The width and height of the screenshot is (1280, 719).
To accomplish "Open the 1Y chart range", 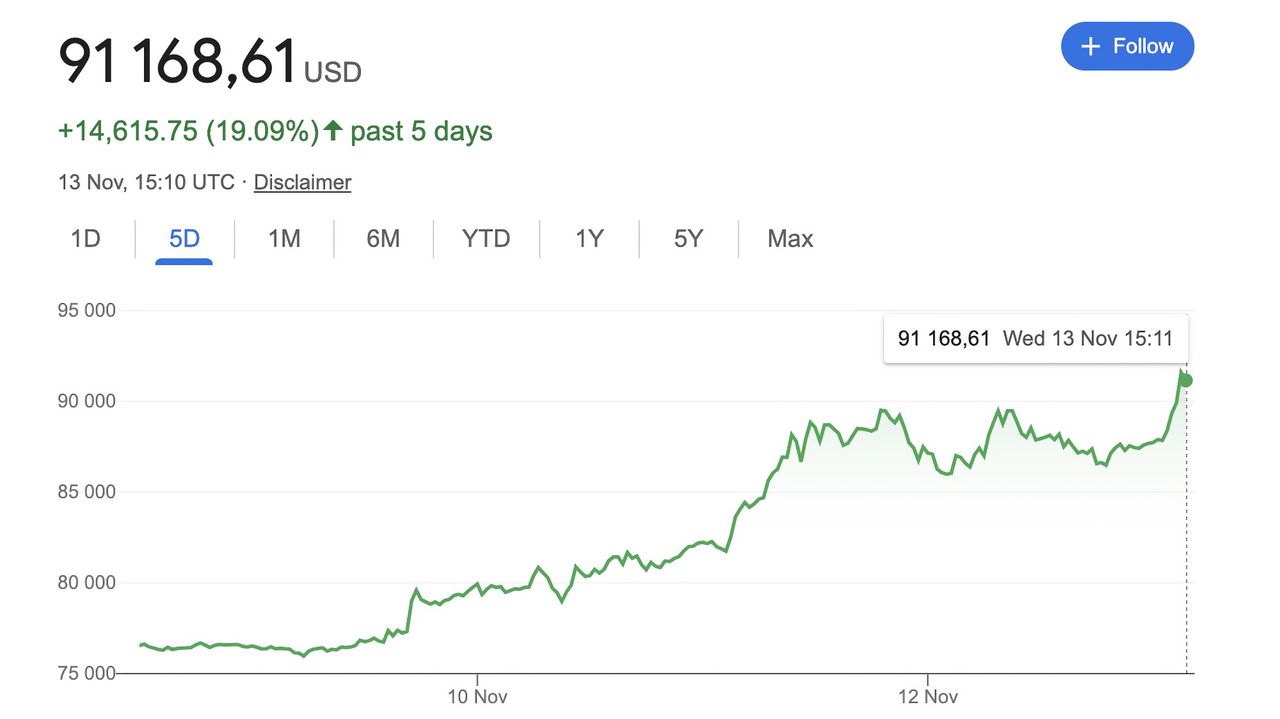I will [589, 239].
